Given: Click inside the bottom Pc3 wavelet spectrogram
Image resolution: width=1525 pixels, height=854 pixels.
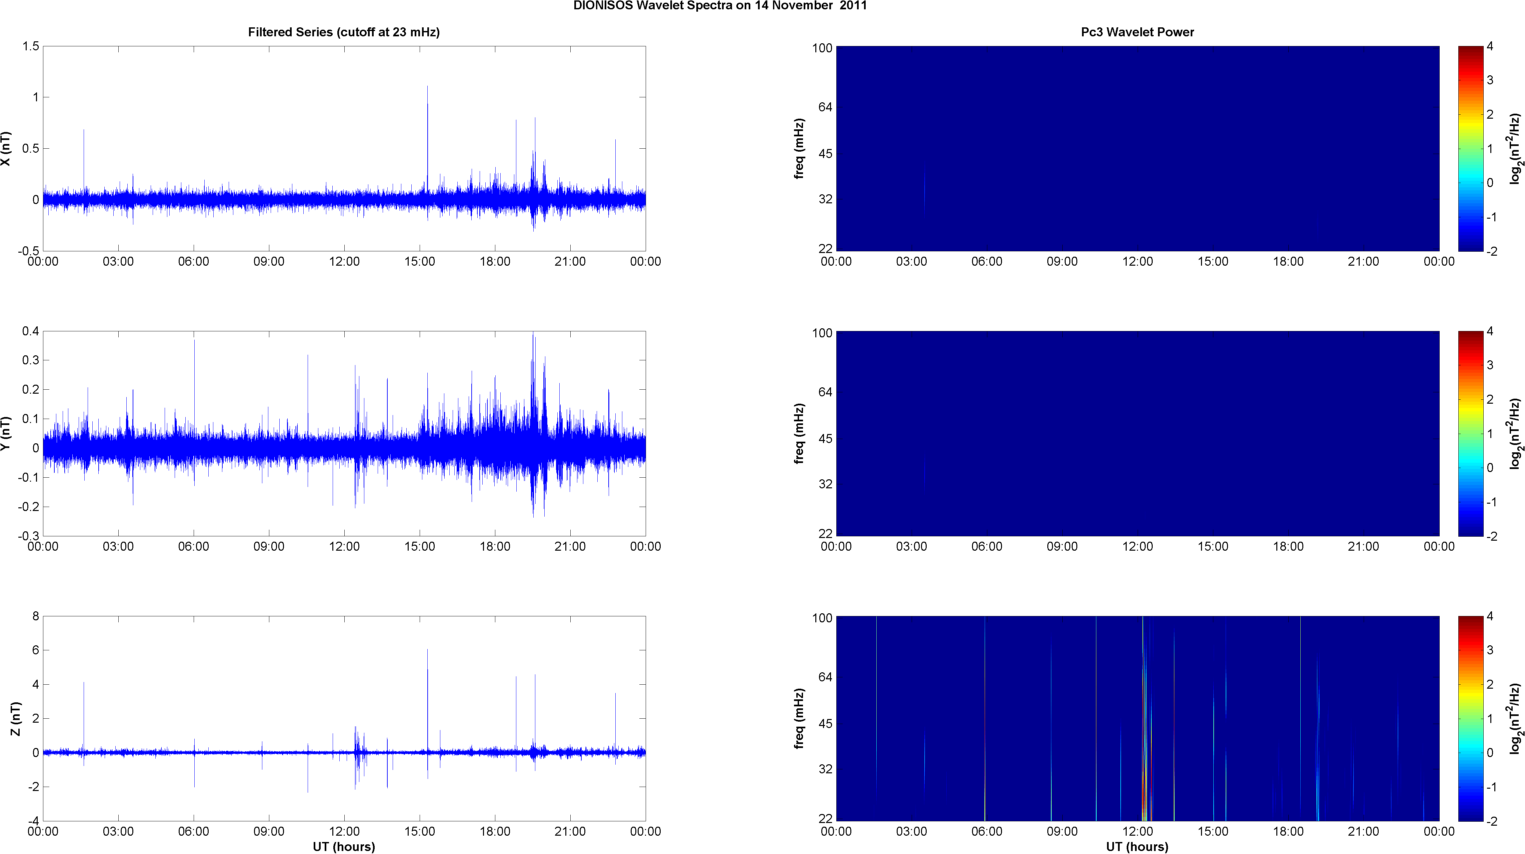Looking at the screenshot, I should click(1137, 718).
